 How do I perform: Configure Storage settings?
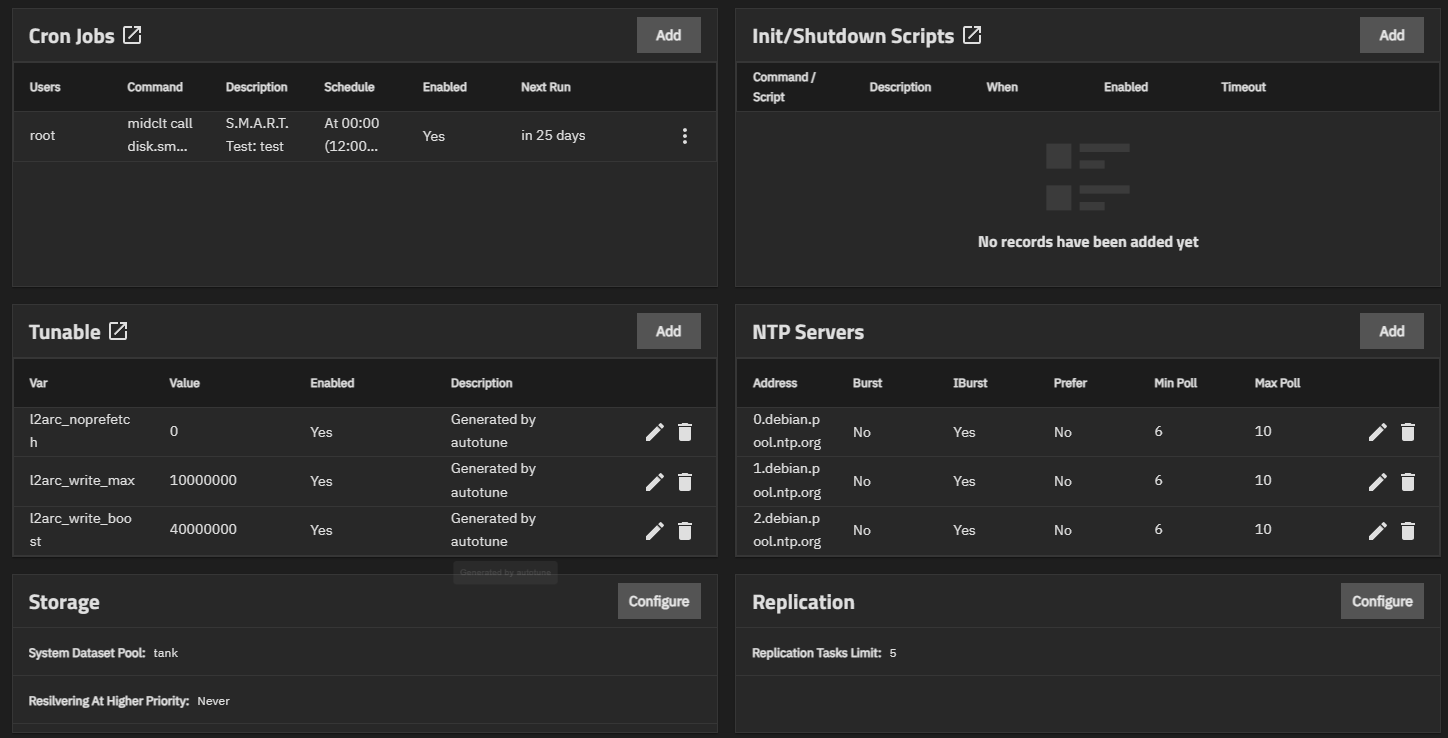[x=659, y=601]
